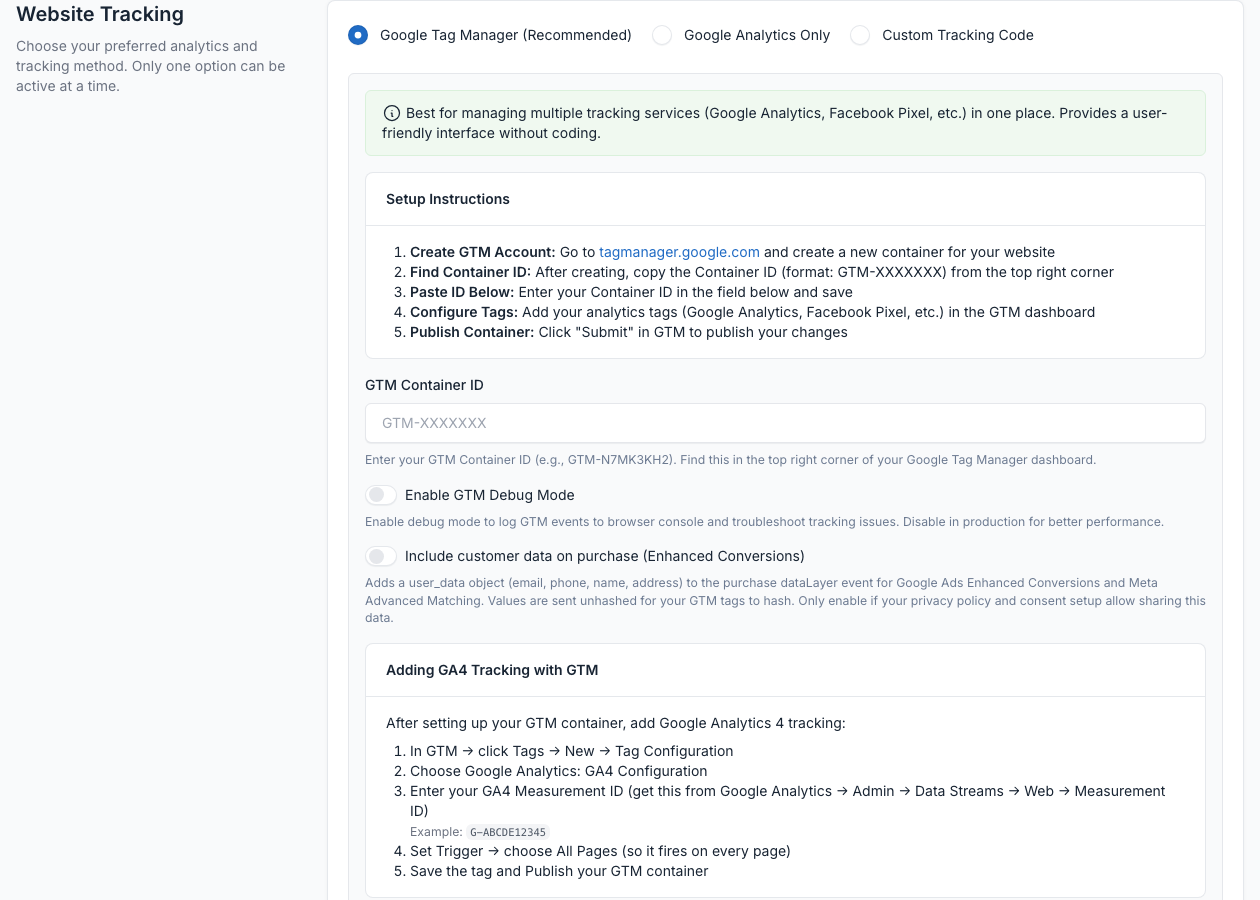1260x900 pixels.
Task: Click the Create GTM Account step label
Action: tap(482, 252)
